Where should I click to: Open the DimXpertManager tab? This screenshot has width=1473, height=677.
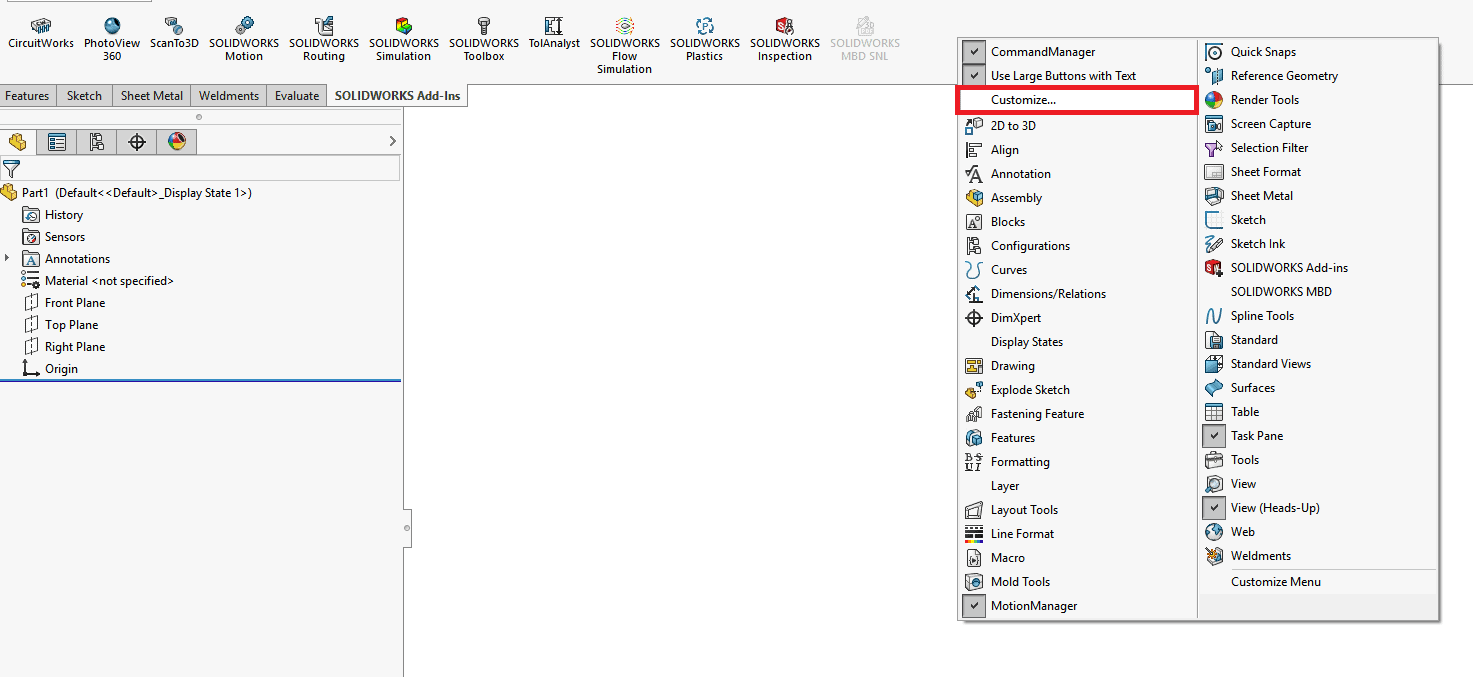click(137, 142)
